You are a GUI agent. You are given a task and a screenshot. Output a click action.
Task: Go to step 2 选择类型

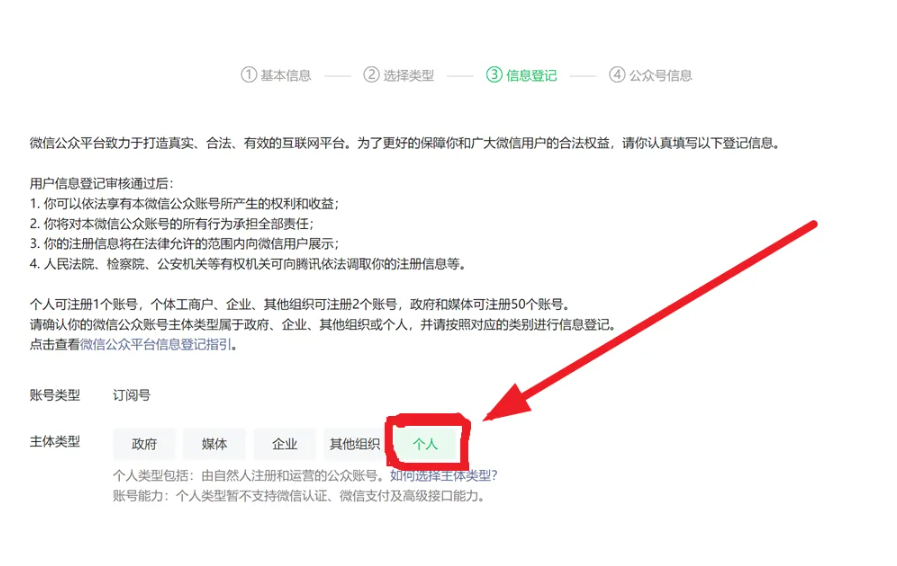(x=399, y=75)
